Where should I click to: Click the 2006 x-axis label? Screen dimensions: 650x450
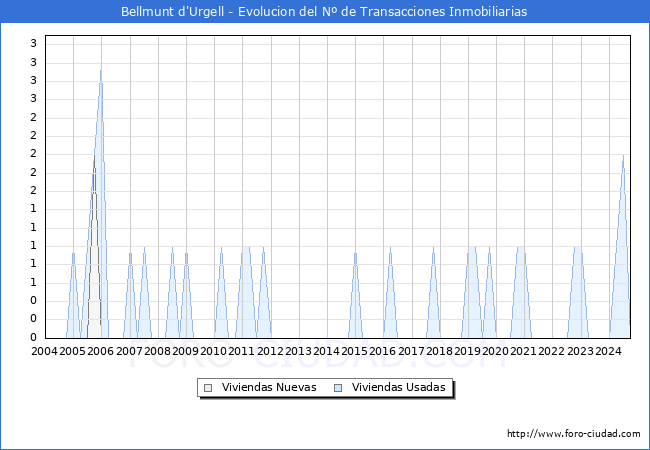pos(100,351)
